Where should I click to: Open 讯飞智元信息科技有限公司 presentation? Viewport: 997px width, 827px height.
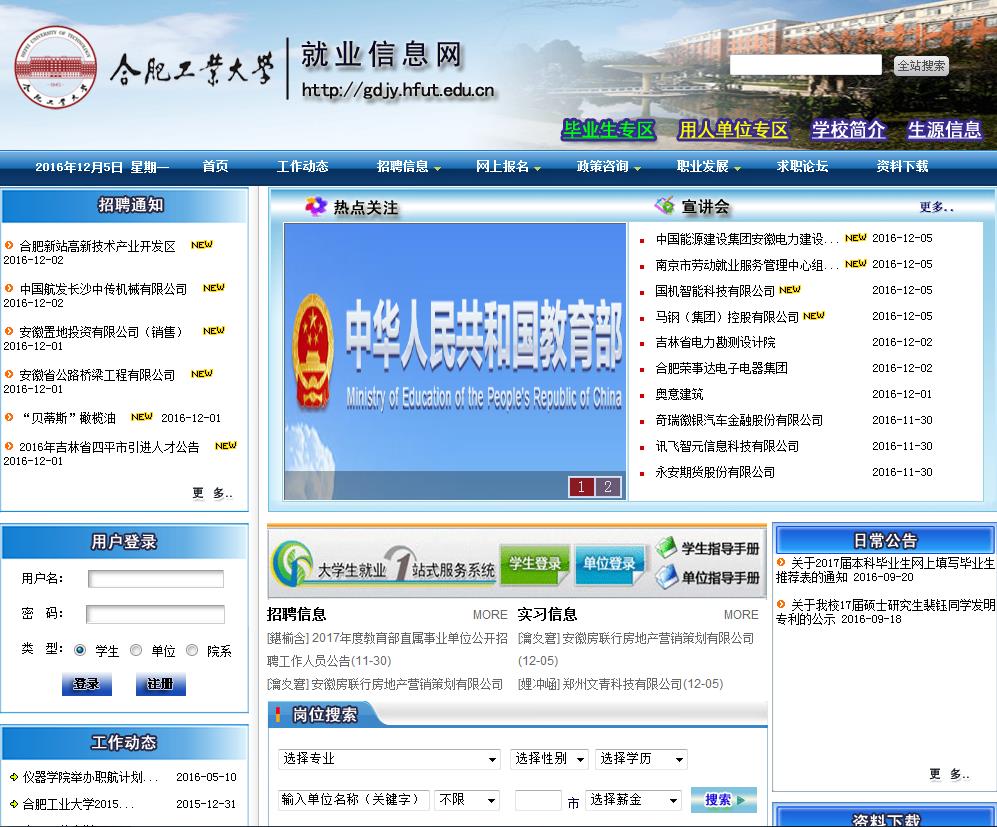pos(727,446)
